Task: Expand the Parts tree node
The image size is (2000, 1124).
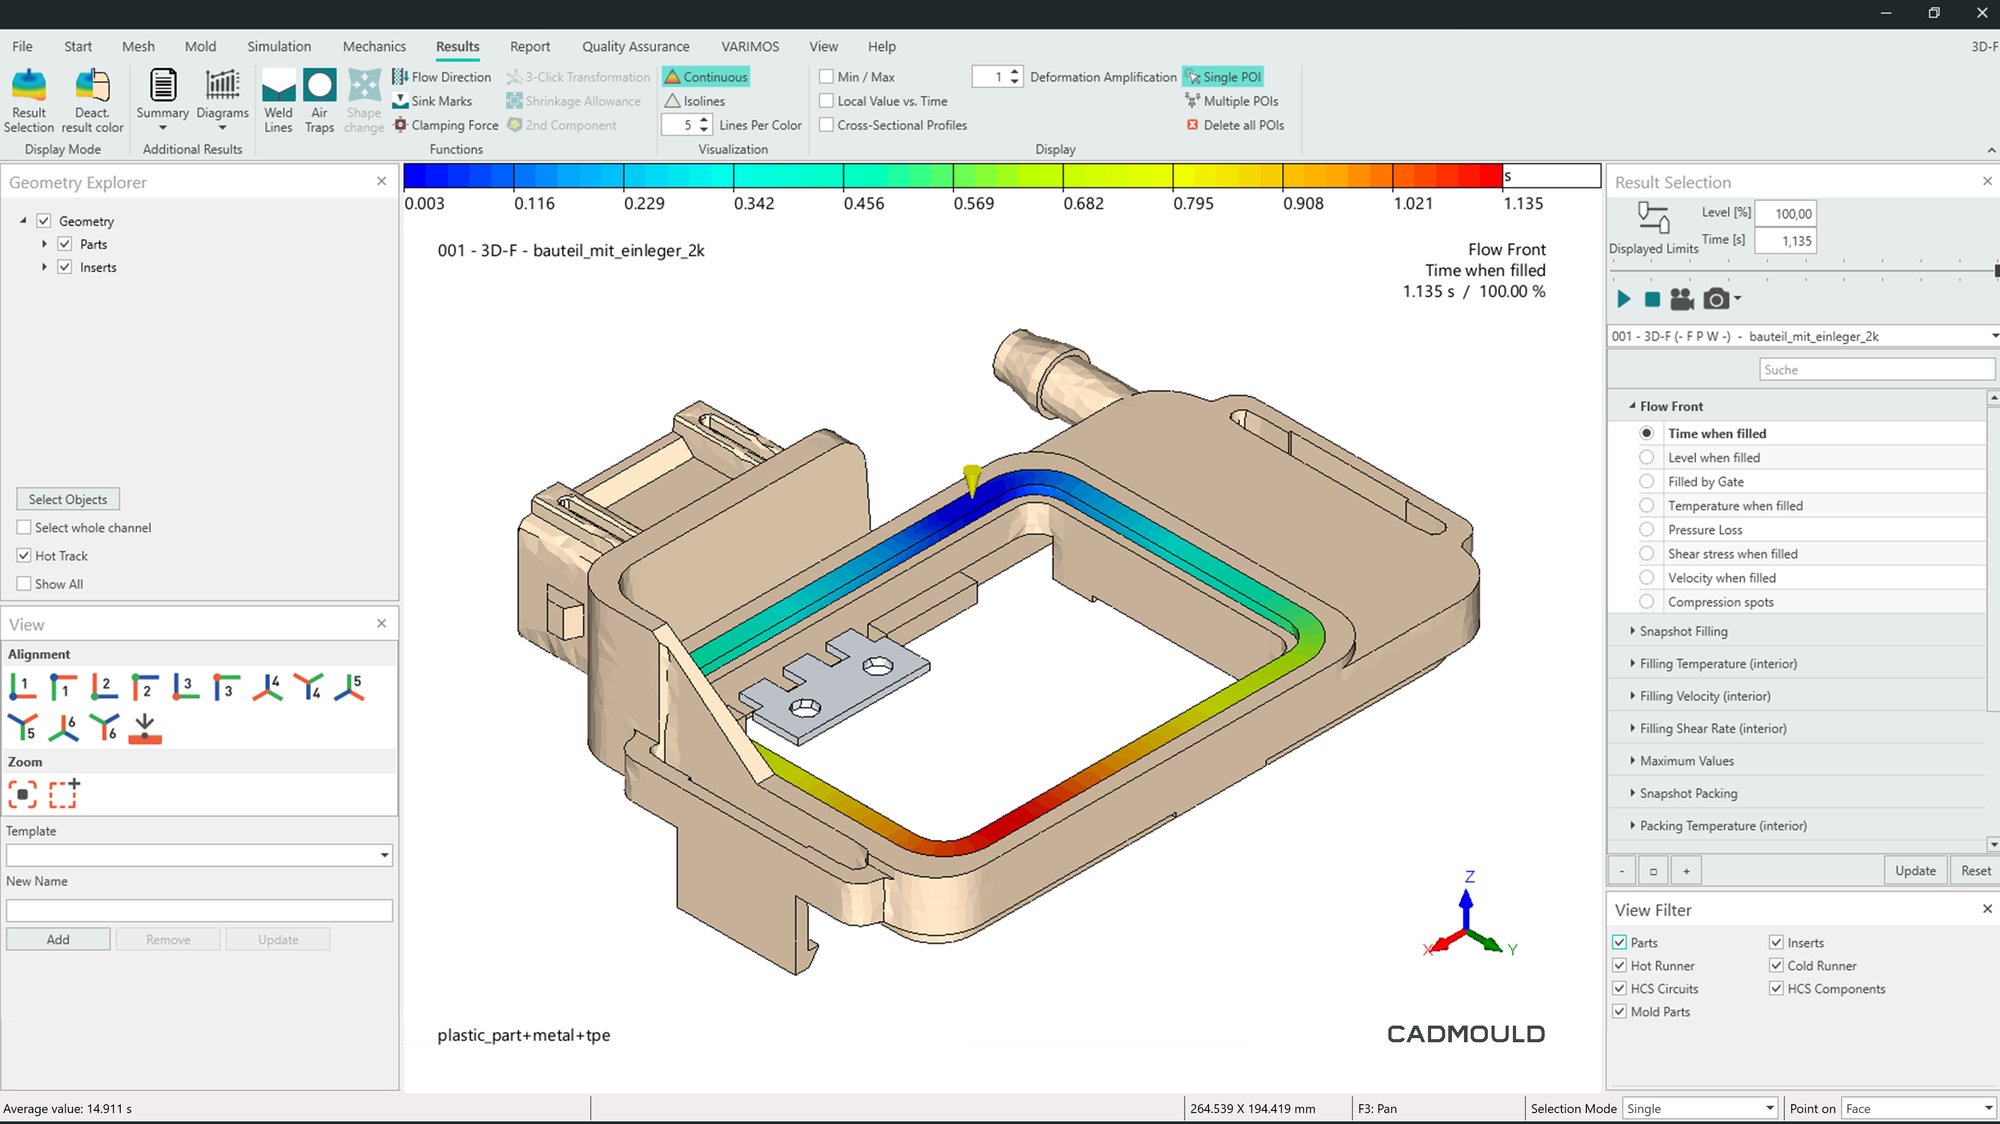Action: click(x=44, y=244)
